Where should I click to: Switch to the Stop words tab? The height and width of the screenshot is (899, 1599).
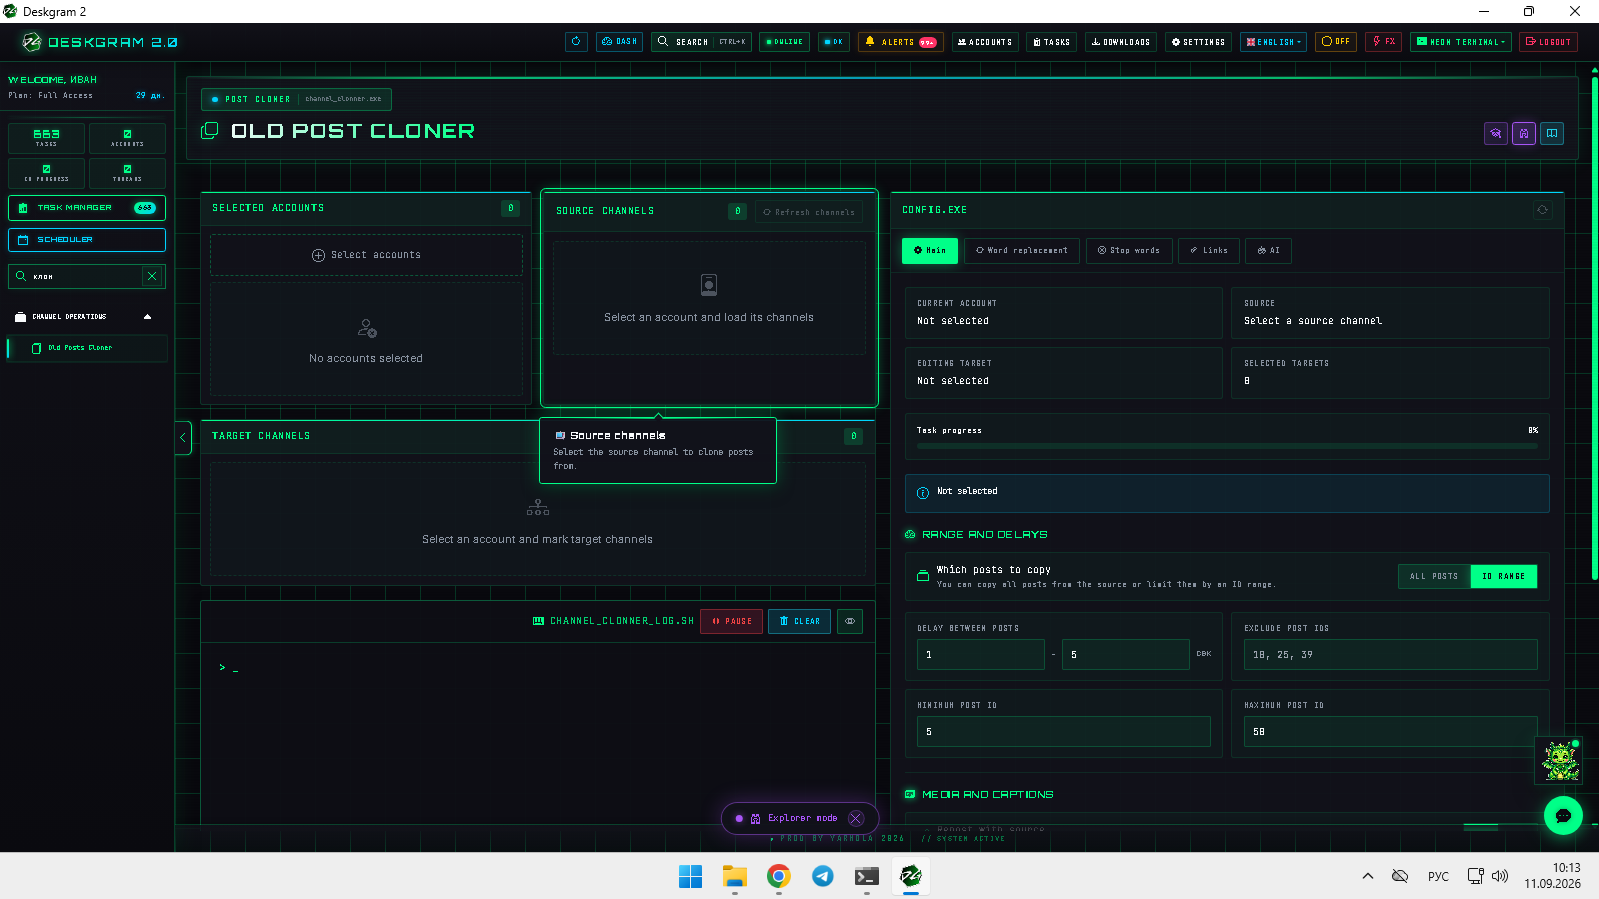[x=1129, y=251]
